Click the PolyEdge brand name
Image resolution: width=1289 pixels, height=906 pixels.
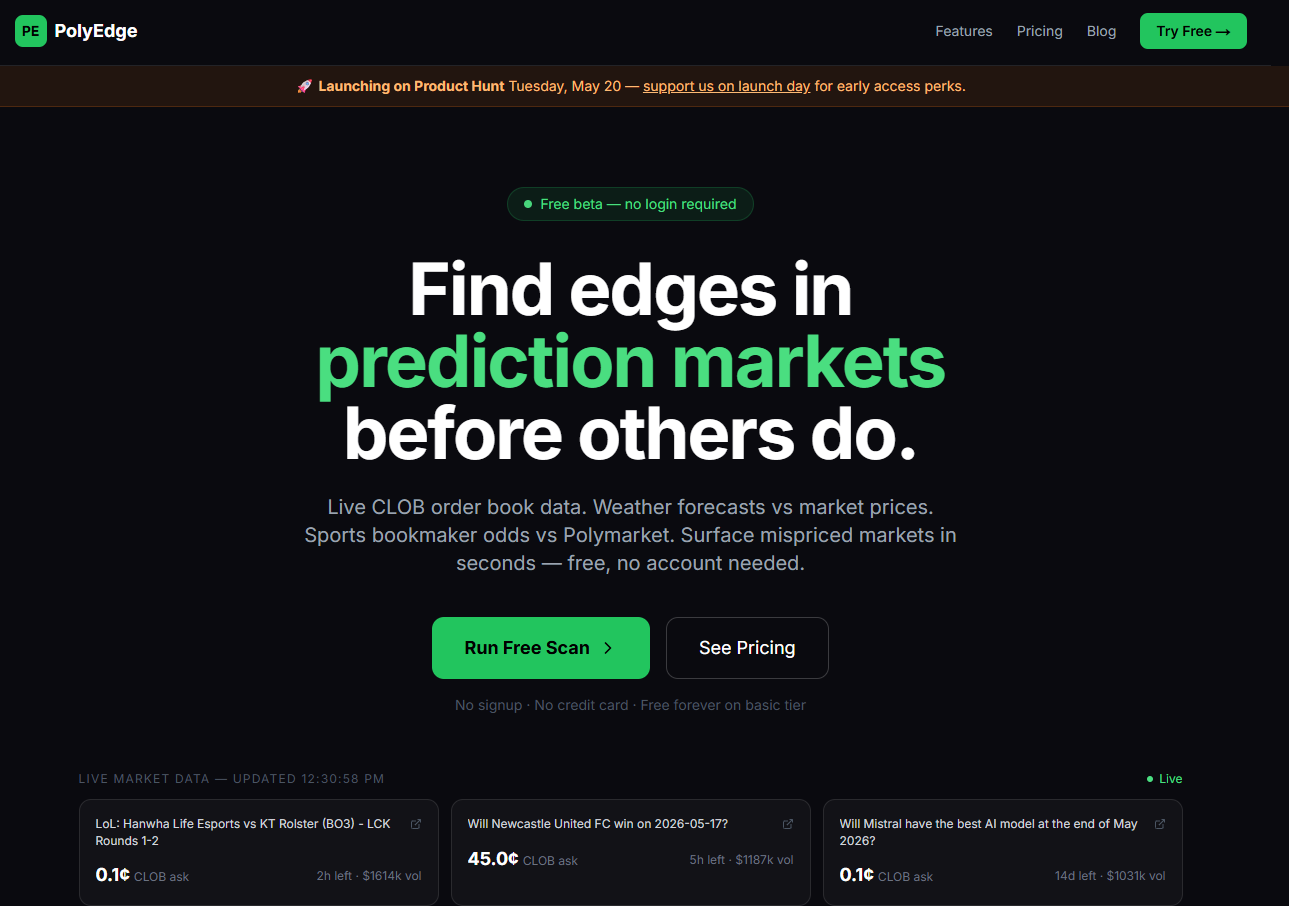(96, 31)
